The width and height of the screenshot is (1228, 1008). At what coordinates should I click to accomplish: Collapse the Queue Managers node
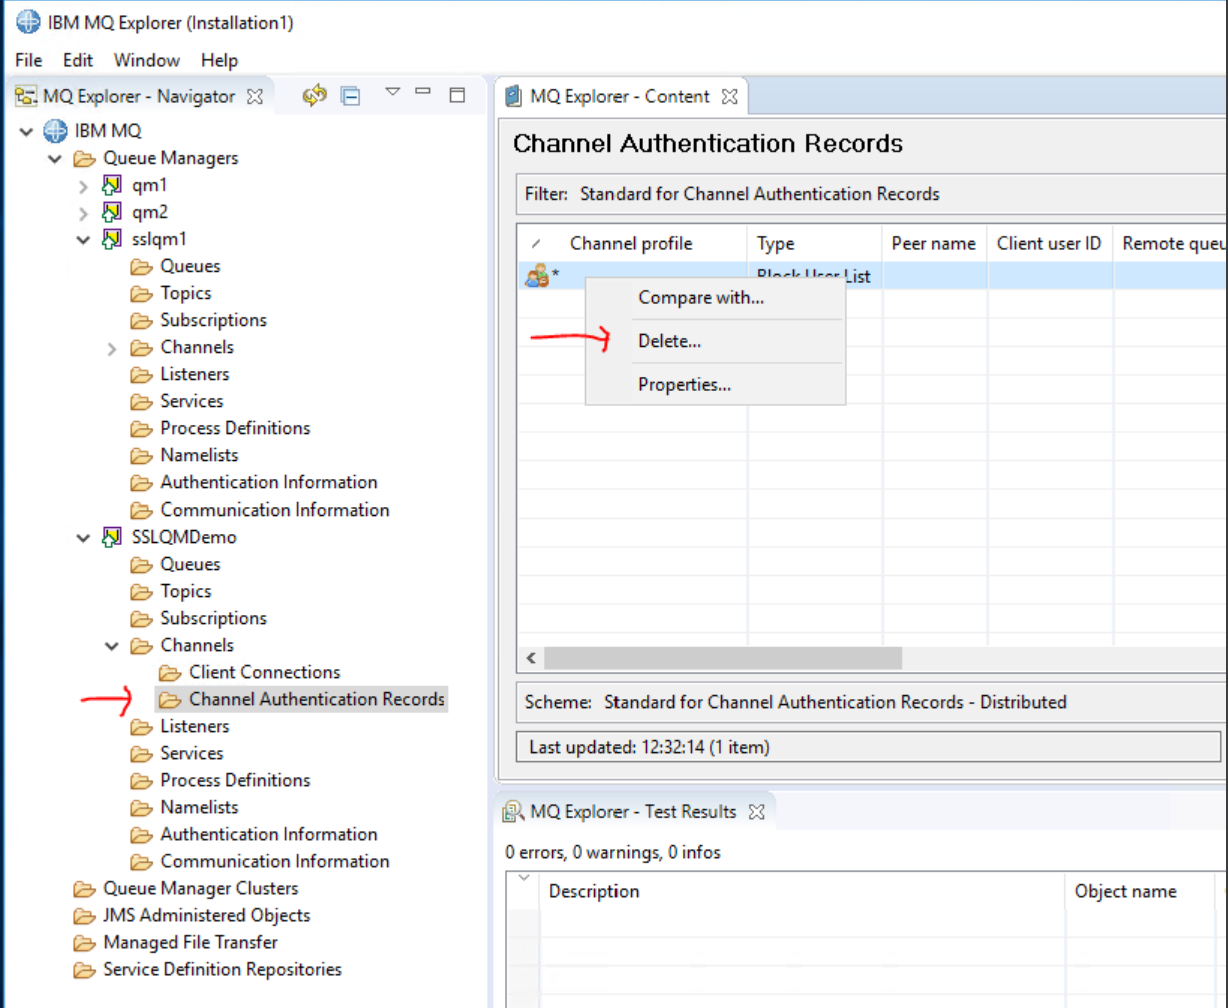pyautogui.click(x=55, y=158)
